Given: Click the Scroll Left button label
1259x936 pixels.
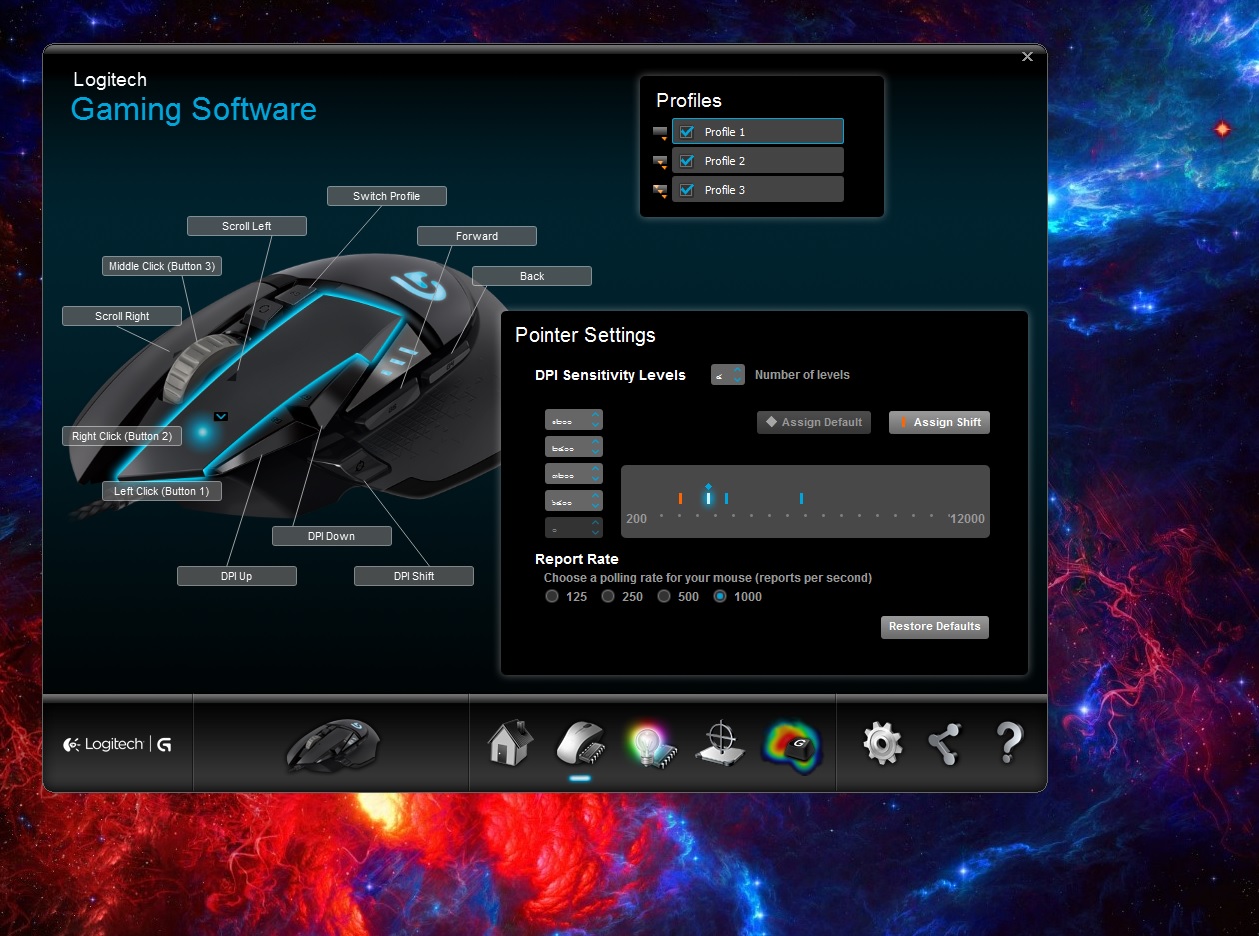Looking at the screenshot, I should tap(247, 226).
